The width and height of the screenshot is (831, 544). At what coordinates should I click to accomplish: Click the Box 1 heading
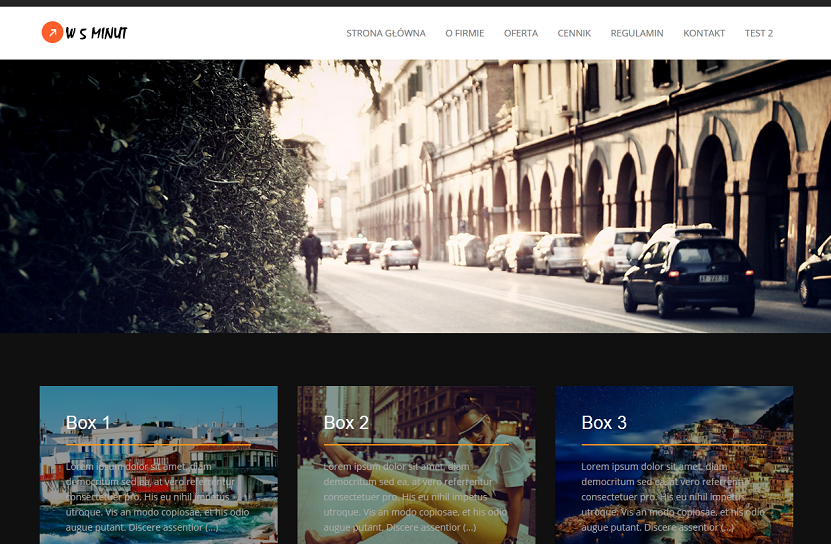click(x=88, y=423)
